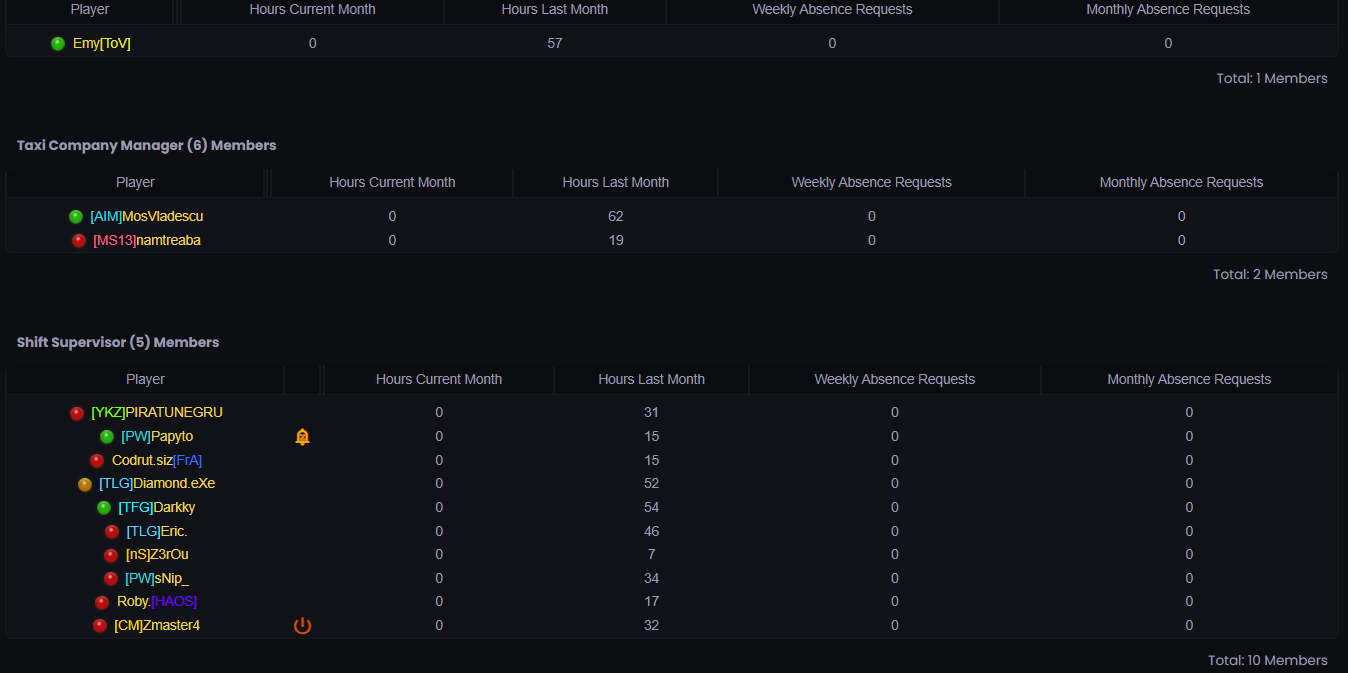Click the green status dot beside [AIM]MosVladescu
This screenshot has height=673, width=1348.
point(76,217)
